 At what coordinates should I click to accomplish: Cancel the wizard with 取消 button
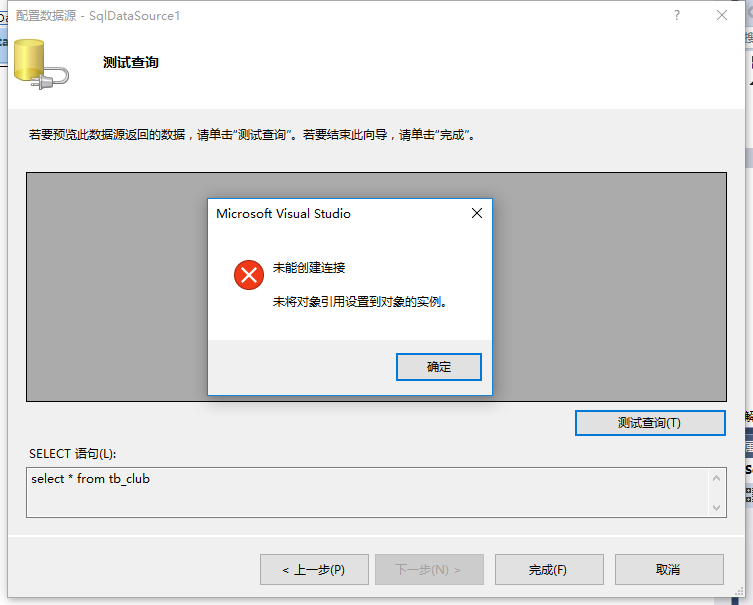(x=669, y=569)
